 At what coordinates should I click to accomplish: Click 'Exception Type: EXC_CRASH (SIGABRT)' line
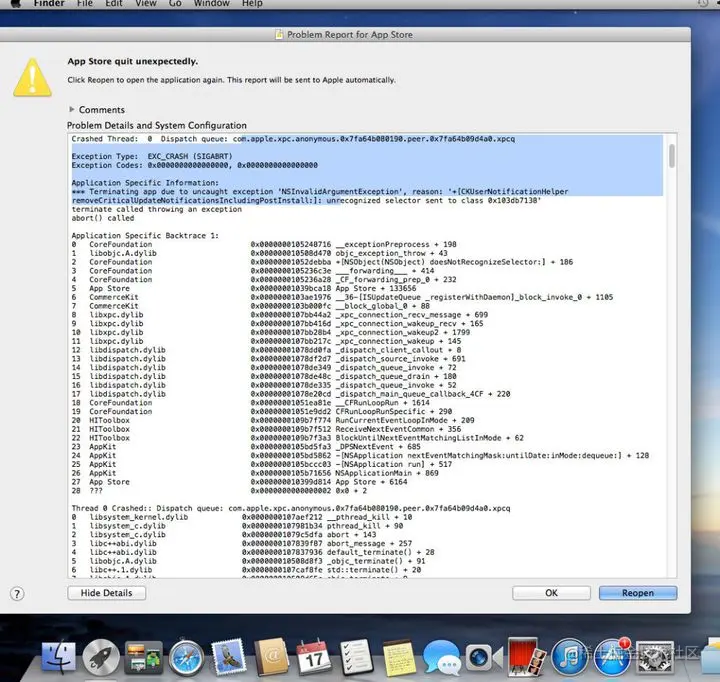coord(152,156)
